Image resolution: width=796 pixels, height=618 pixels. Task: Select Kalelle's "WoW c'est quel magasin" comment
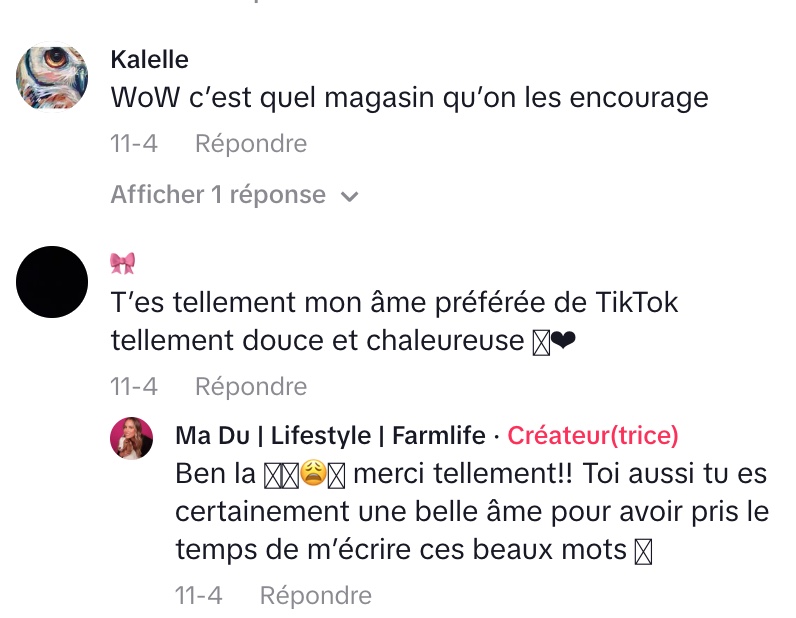(x=409, y=98)
